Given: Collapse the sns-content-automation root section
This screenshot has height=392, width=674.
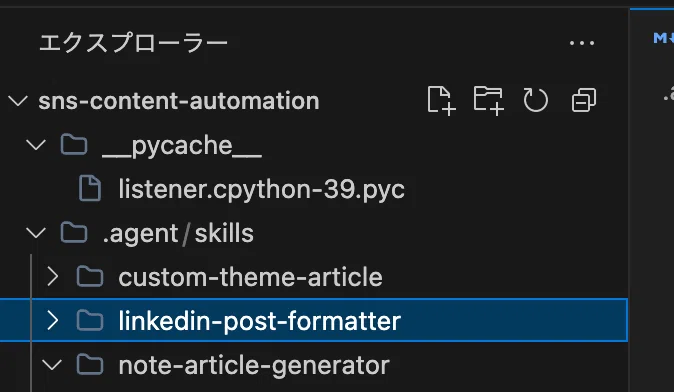Looking at the screenshot, I should [x=18, y=101].
